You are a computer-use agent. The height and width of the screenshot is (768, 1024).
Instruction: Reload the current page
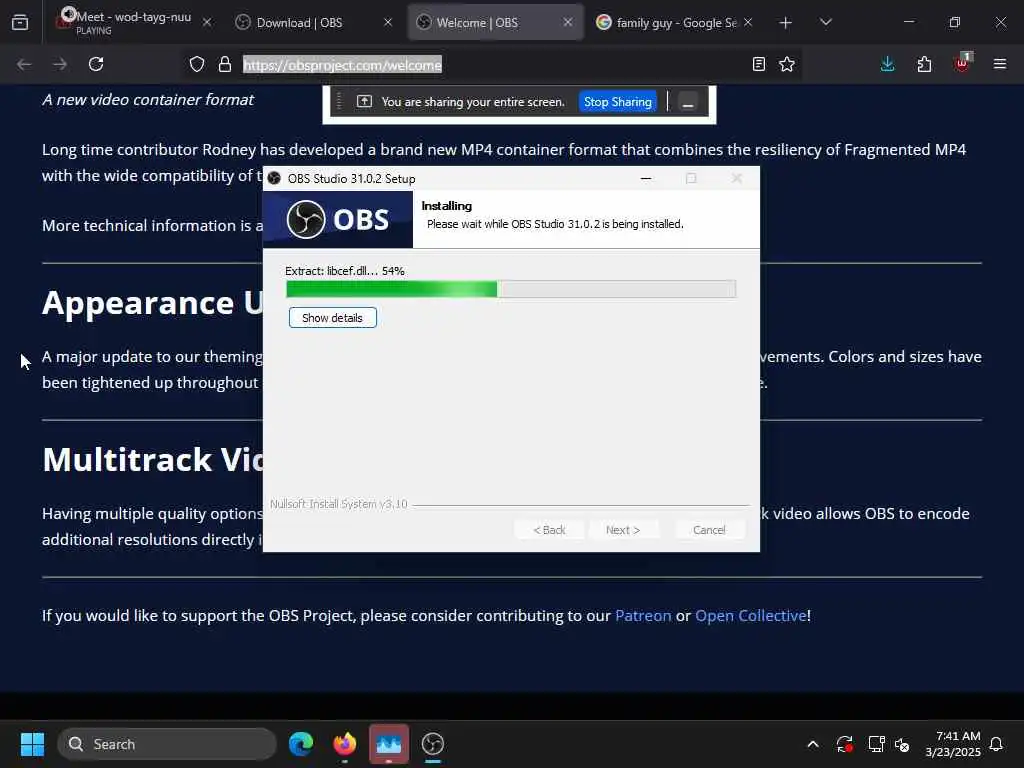(x=96, y=64)
